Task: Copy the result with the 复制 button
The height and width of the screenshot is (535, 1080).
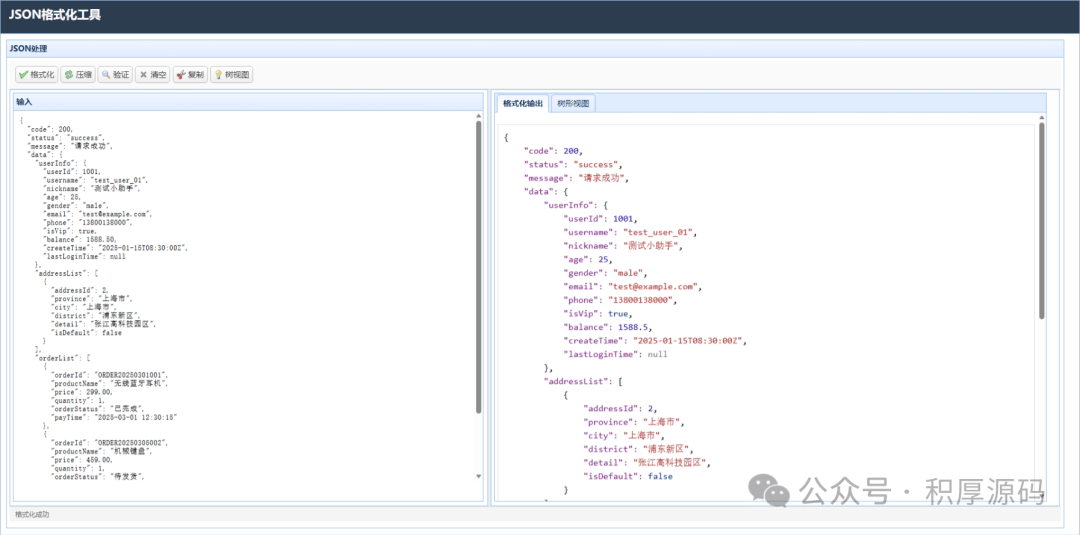Action: coord(189,74)
